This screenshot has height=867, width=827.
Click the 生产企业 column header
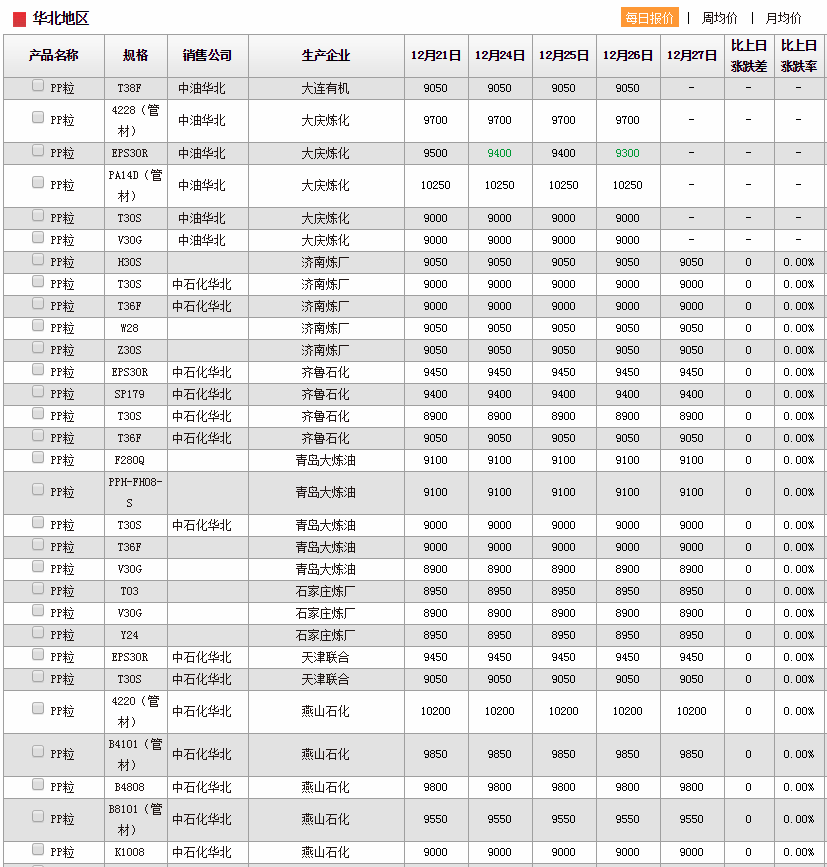325,56
